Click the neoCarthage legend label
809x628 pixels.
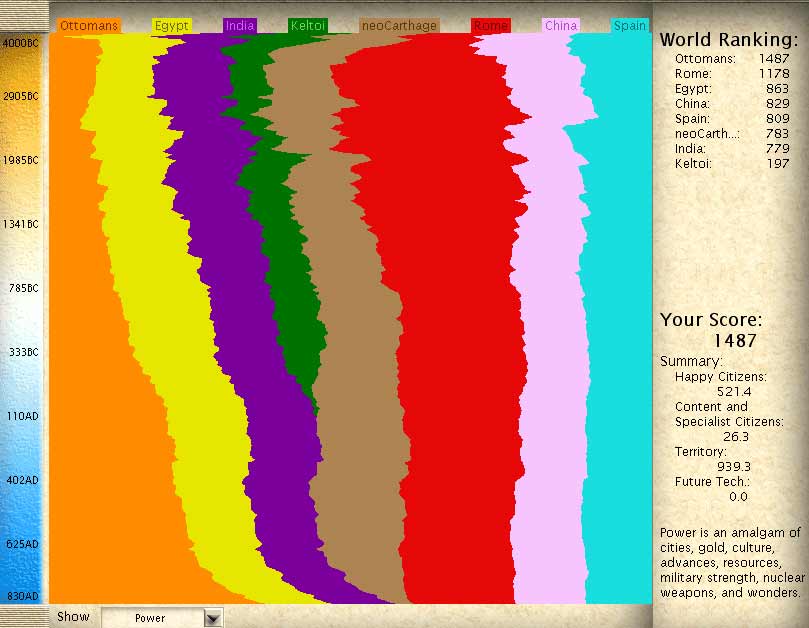point(399,26)
